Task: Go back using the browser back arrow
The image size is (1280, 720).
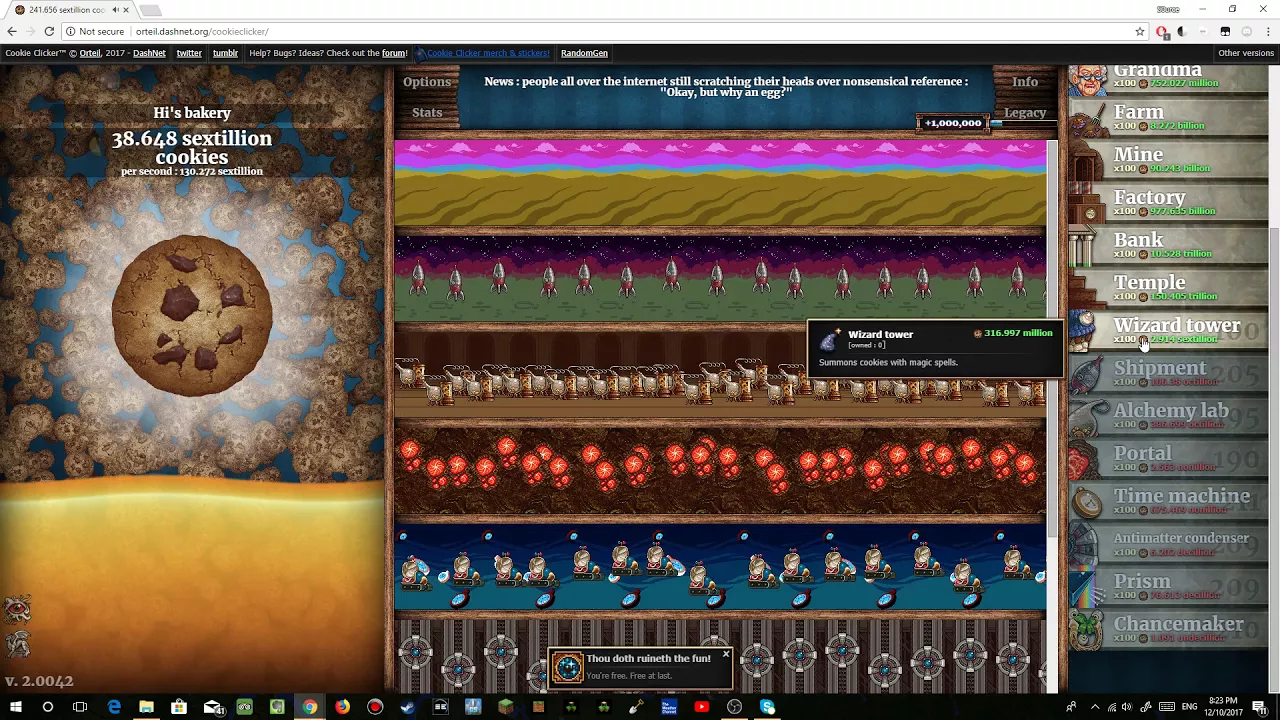Action: [12, 32]
